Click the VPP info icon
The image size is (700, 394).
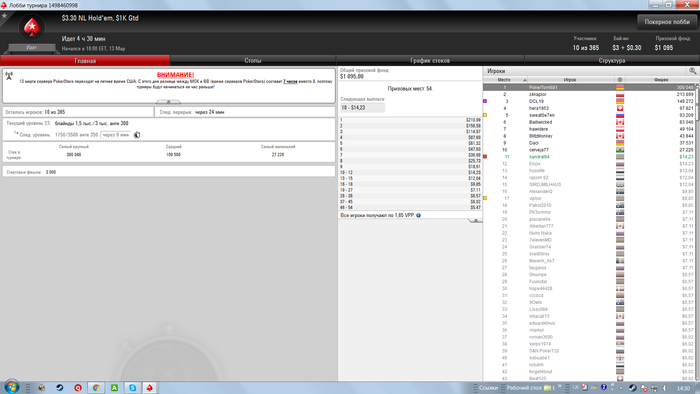418,216
